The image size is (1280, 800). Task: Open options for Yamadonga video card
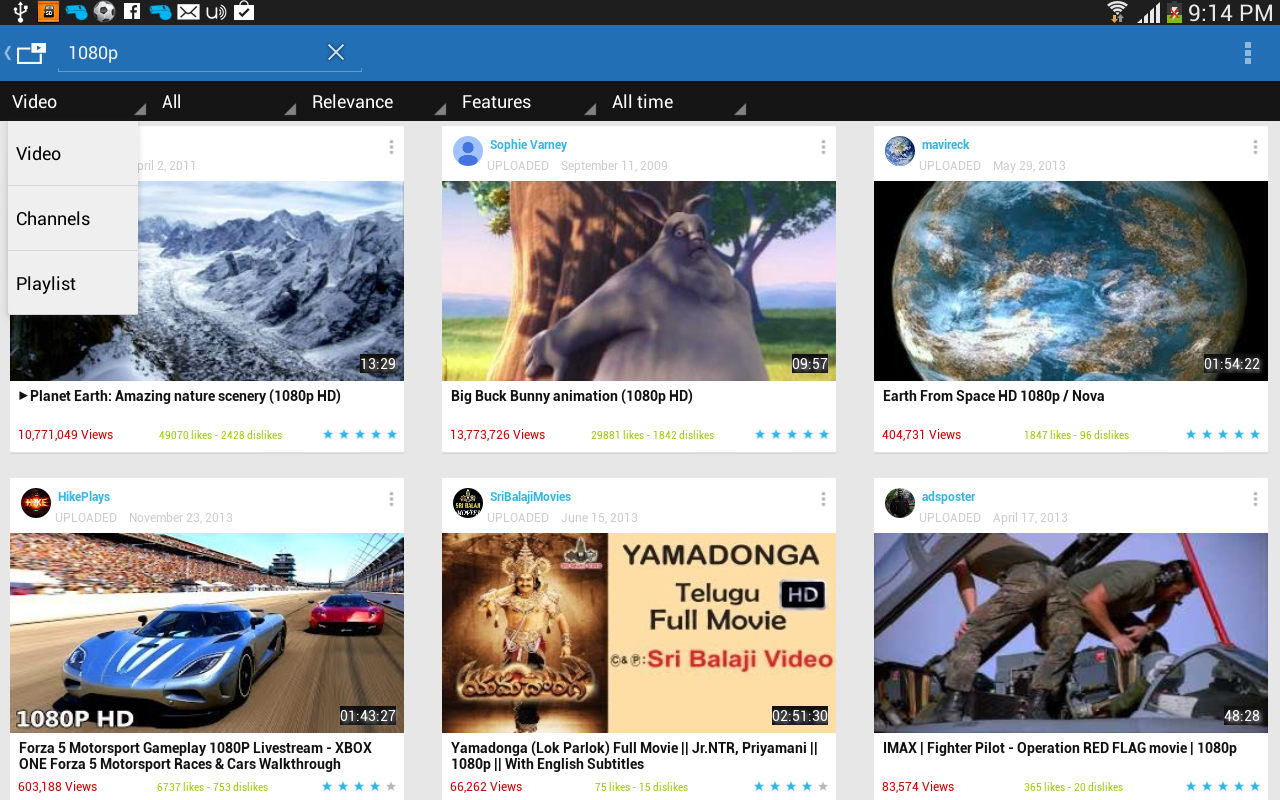[x=823, y=499]
